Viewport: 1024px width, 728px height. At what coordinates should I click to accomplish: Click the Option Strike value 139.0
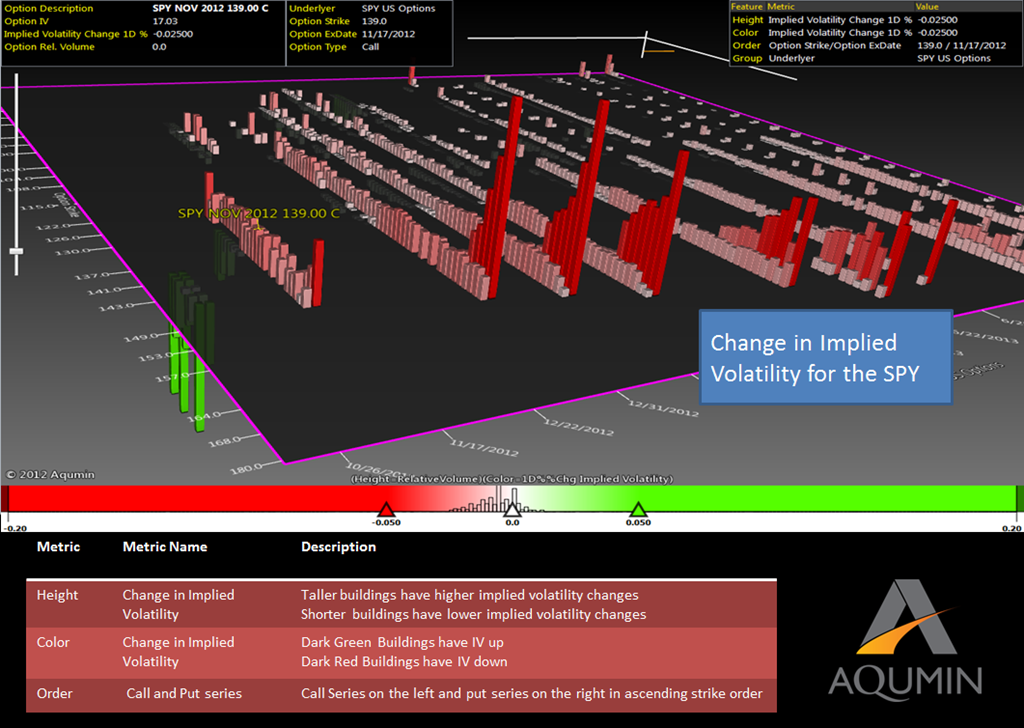(374, 22)
